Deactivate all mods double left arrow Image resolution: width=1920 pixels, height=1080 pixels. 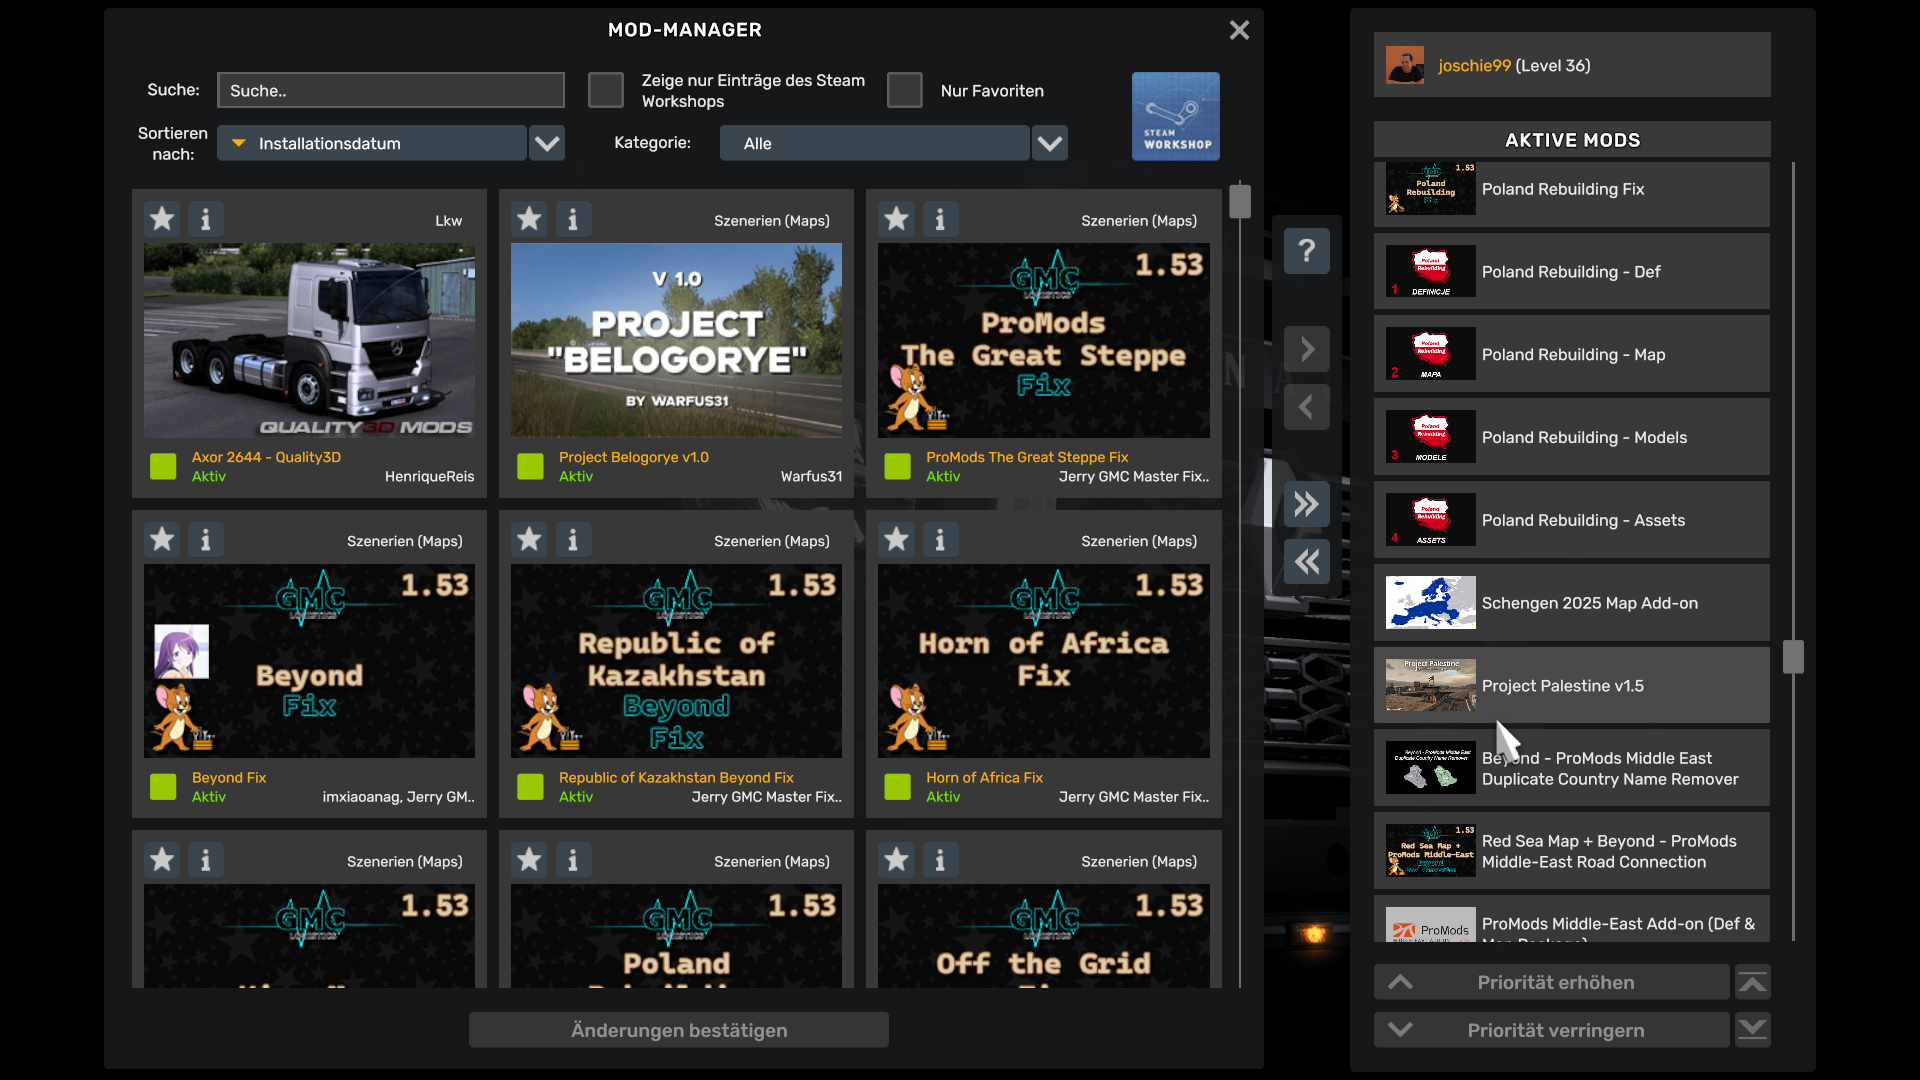[x=1307, y=562]
